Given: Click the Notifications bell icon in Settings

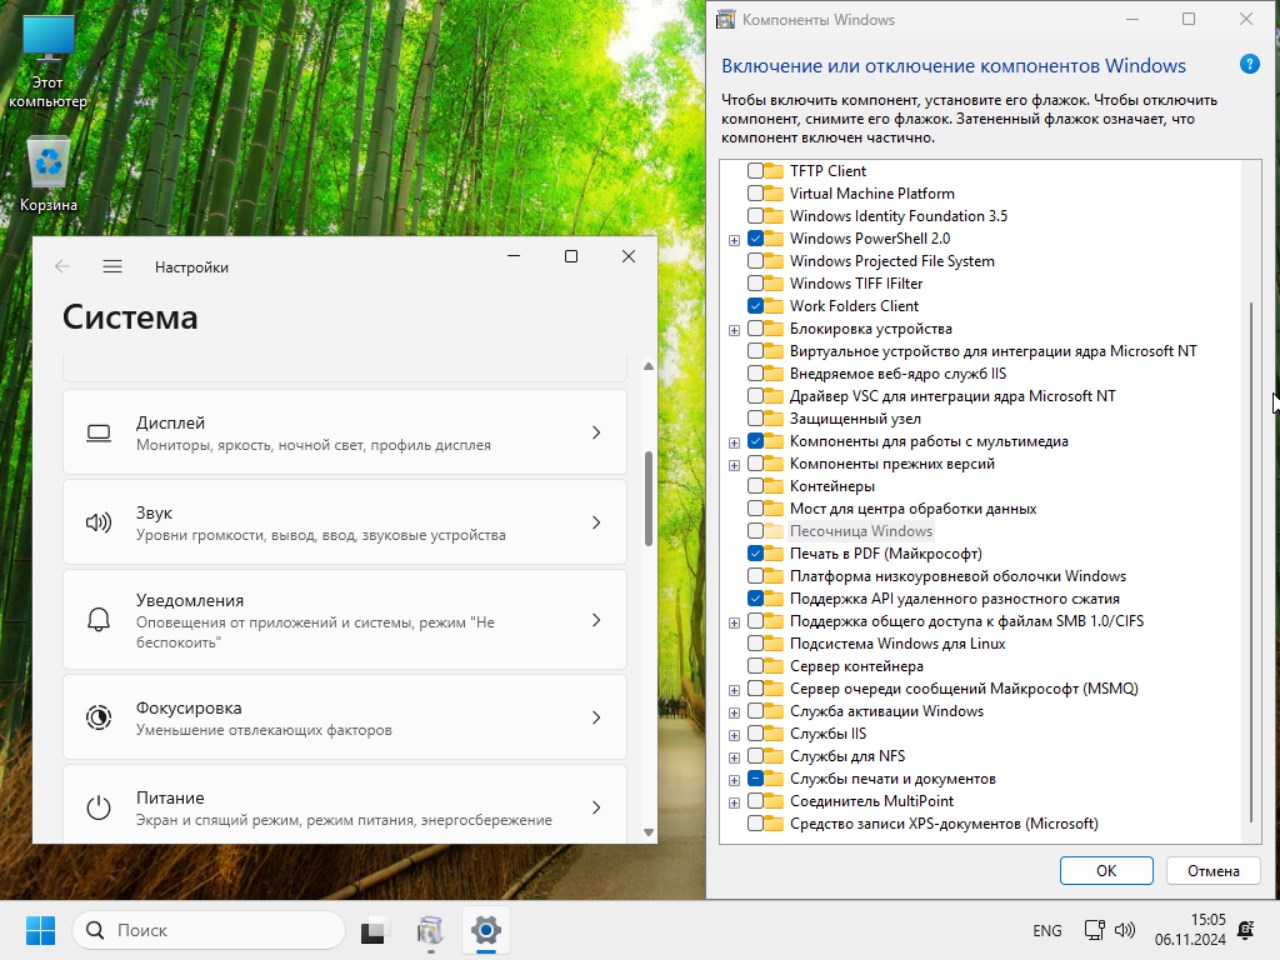Looking at the screenshot, I should coord(99,620).
